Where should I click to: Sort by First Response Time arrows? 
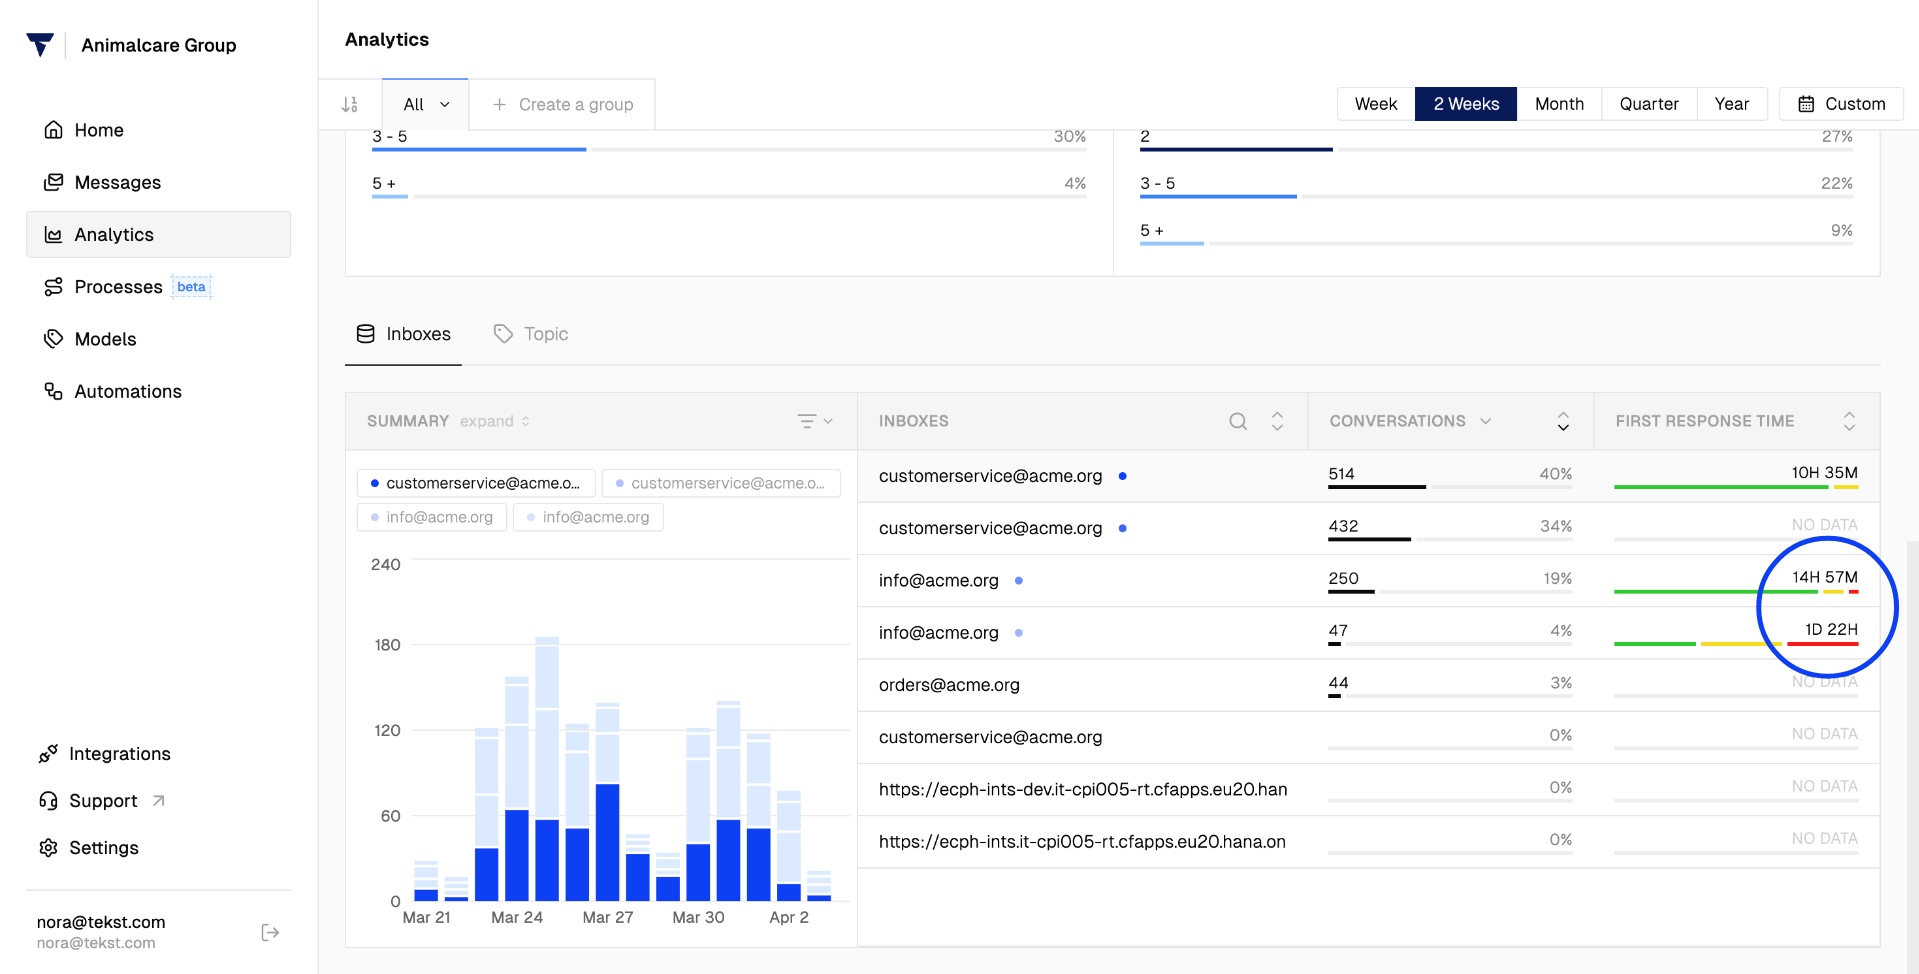click(1849, 421)
